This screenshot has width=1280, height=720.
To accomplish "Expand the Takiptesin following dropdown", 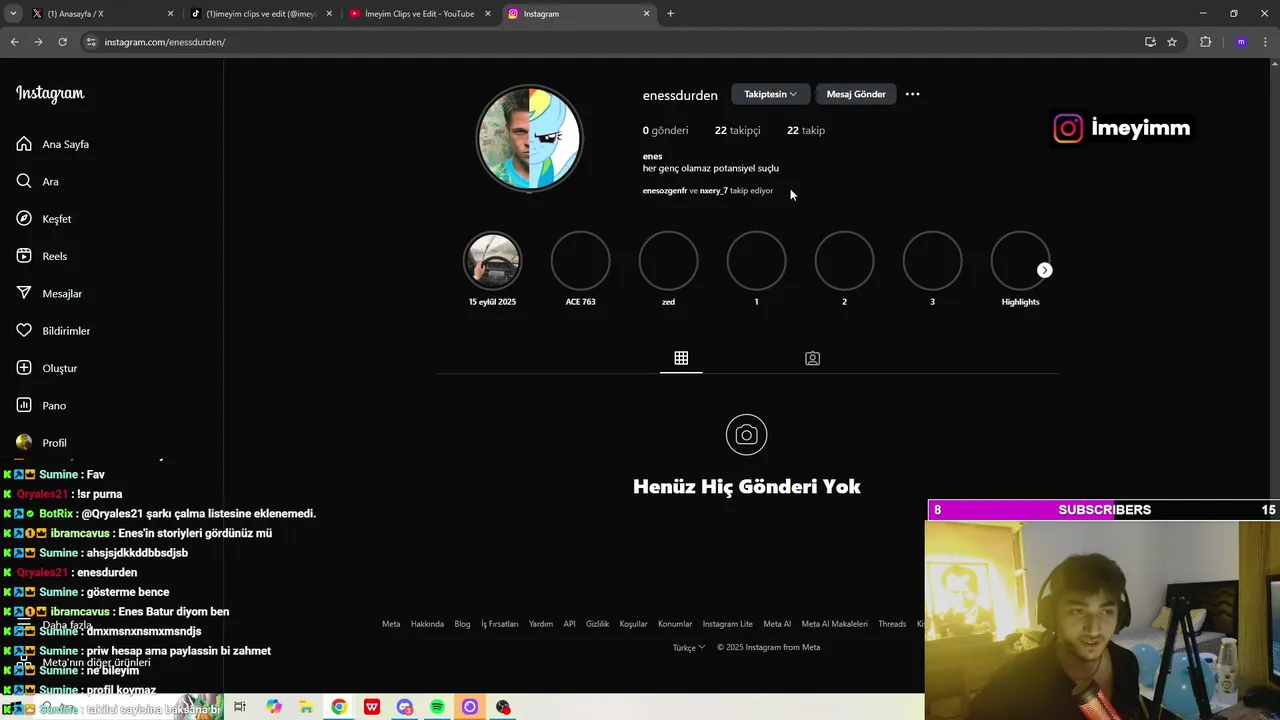I will click(x=770, y=94).
